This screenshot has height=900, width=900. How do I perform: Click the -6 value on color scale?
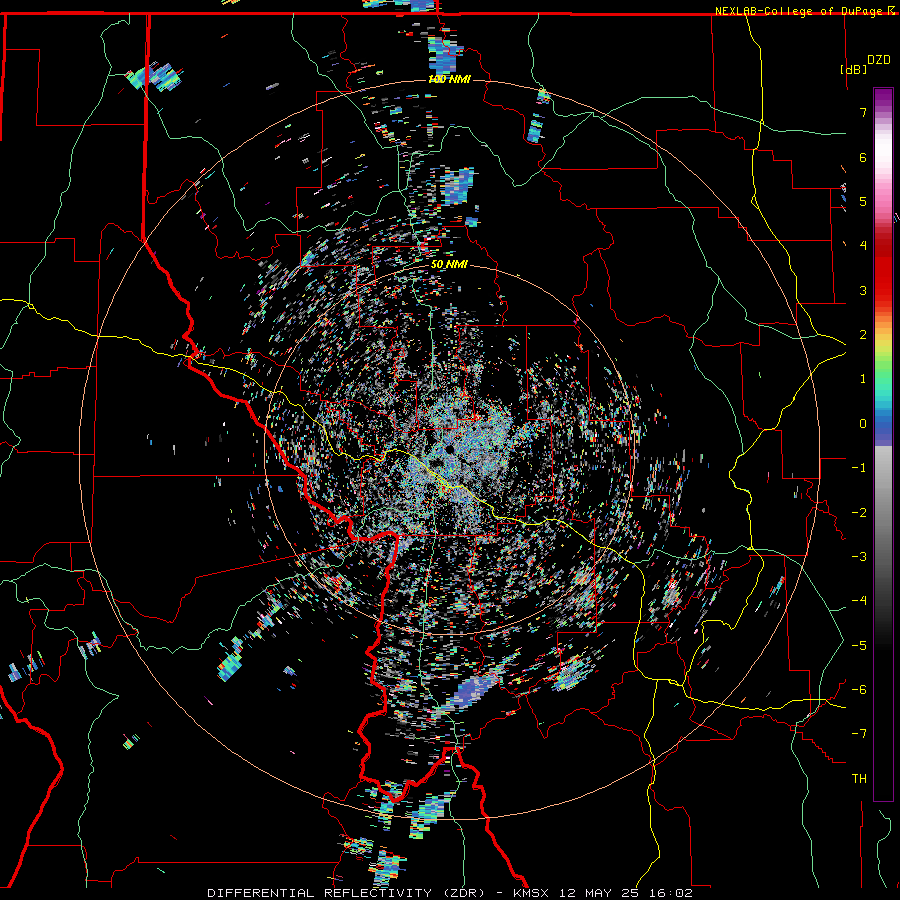[x=859, y=689]
